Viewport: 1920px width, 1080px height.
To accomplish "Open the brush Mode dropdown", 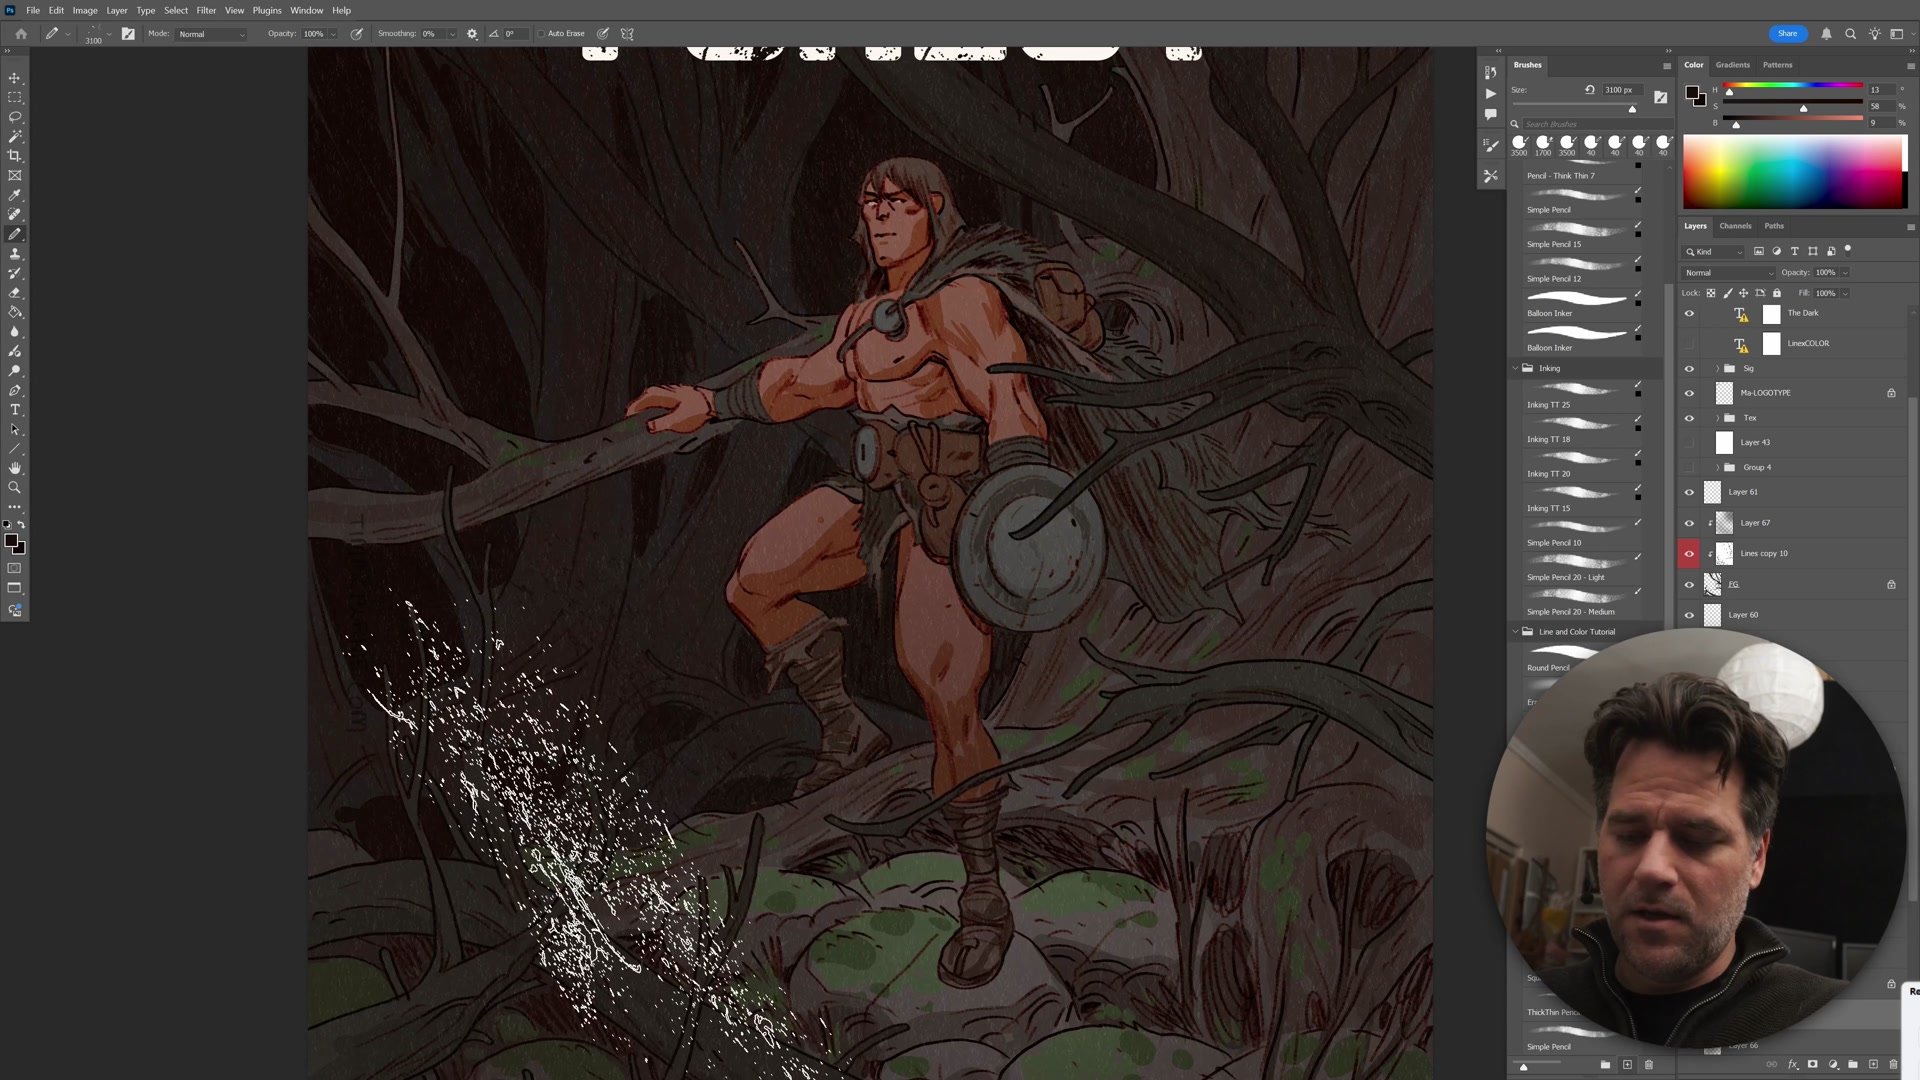I will [x=211, y=34].
